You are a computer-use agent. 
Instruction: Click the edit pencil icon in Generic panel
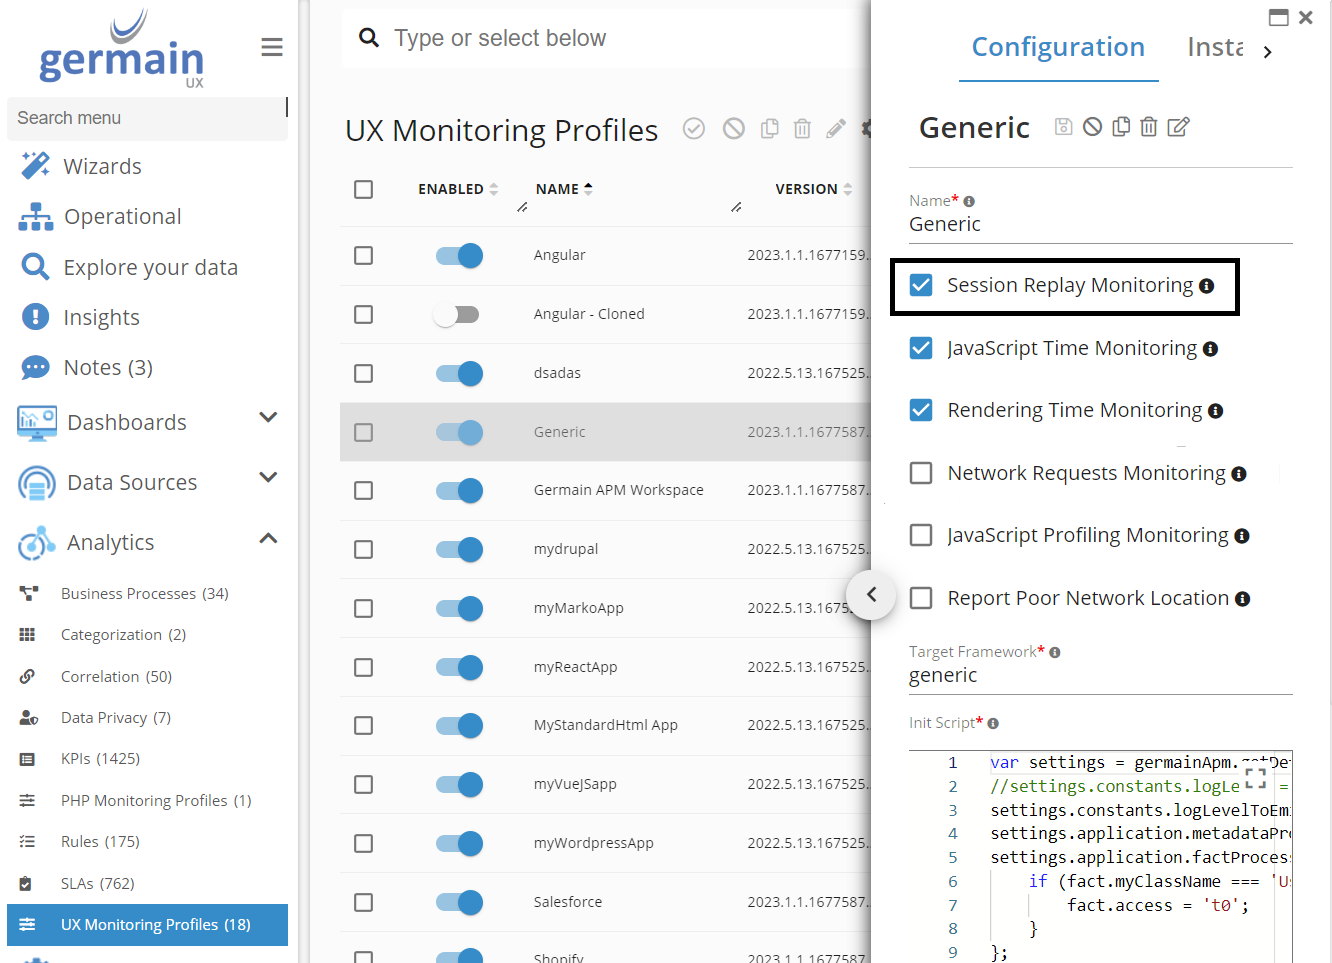tap(1179, 127)
